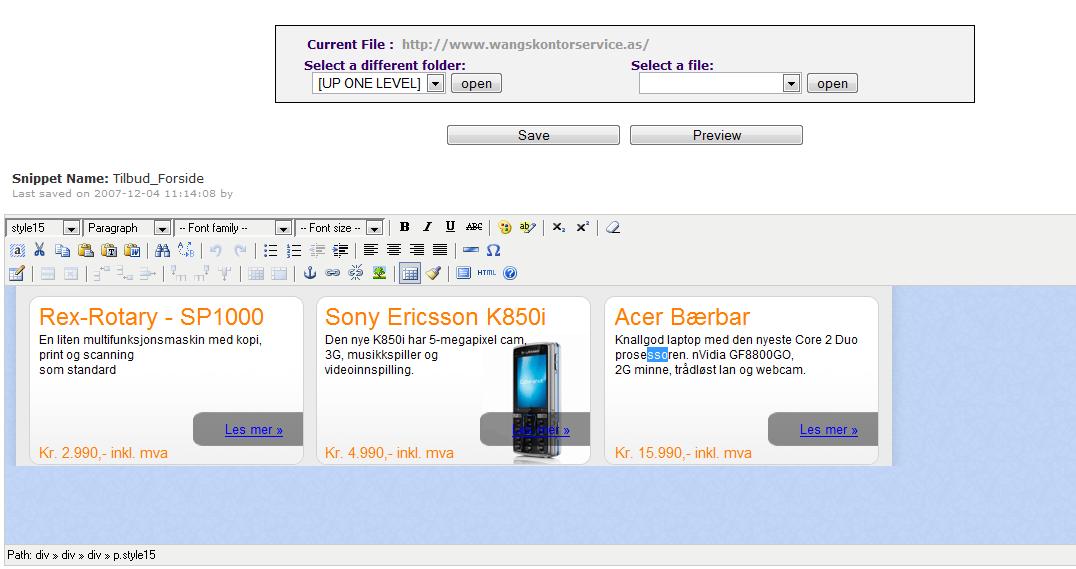Click p.style15 in the element path

pyautogui.click(x=134, y=555)
